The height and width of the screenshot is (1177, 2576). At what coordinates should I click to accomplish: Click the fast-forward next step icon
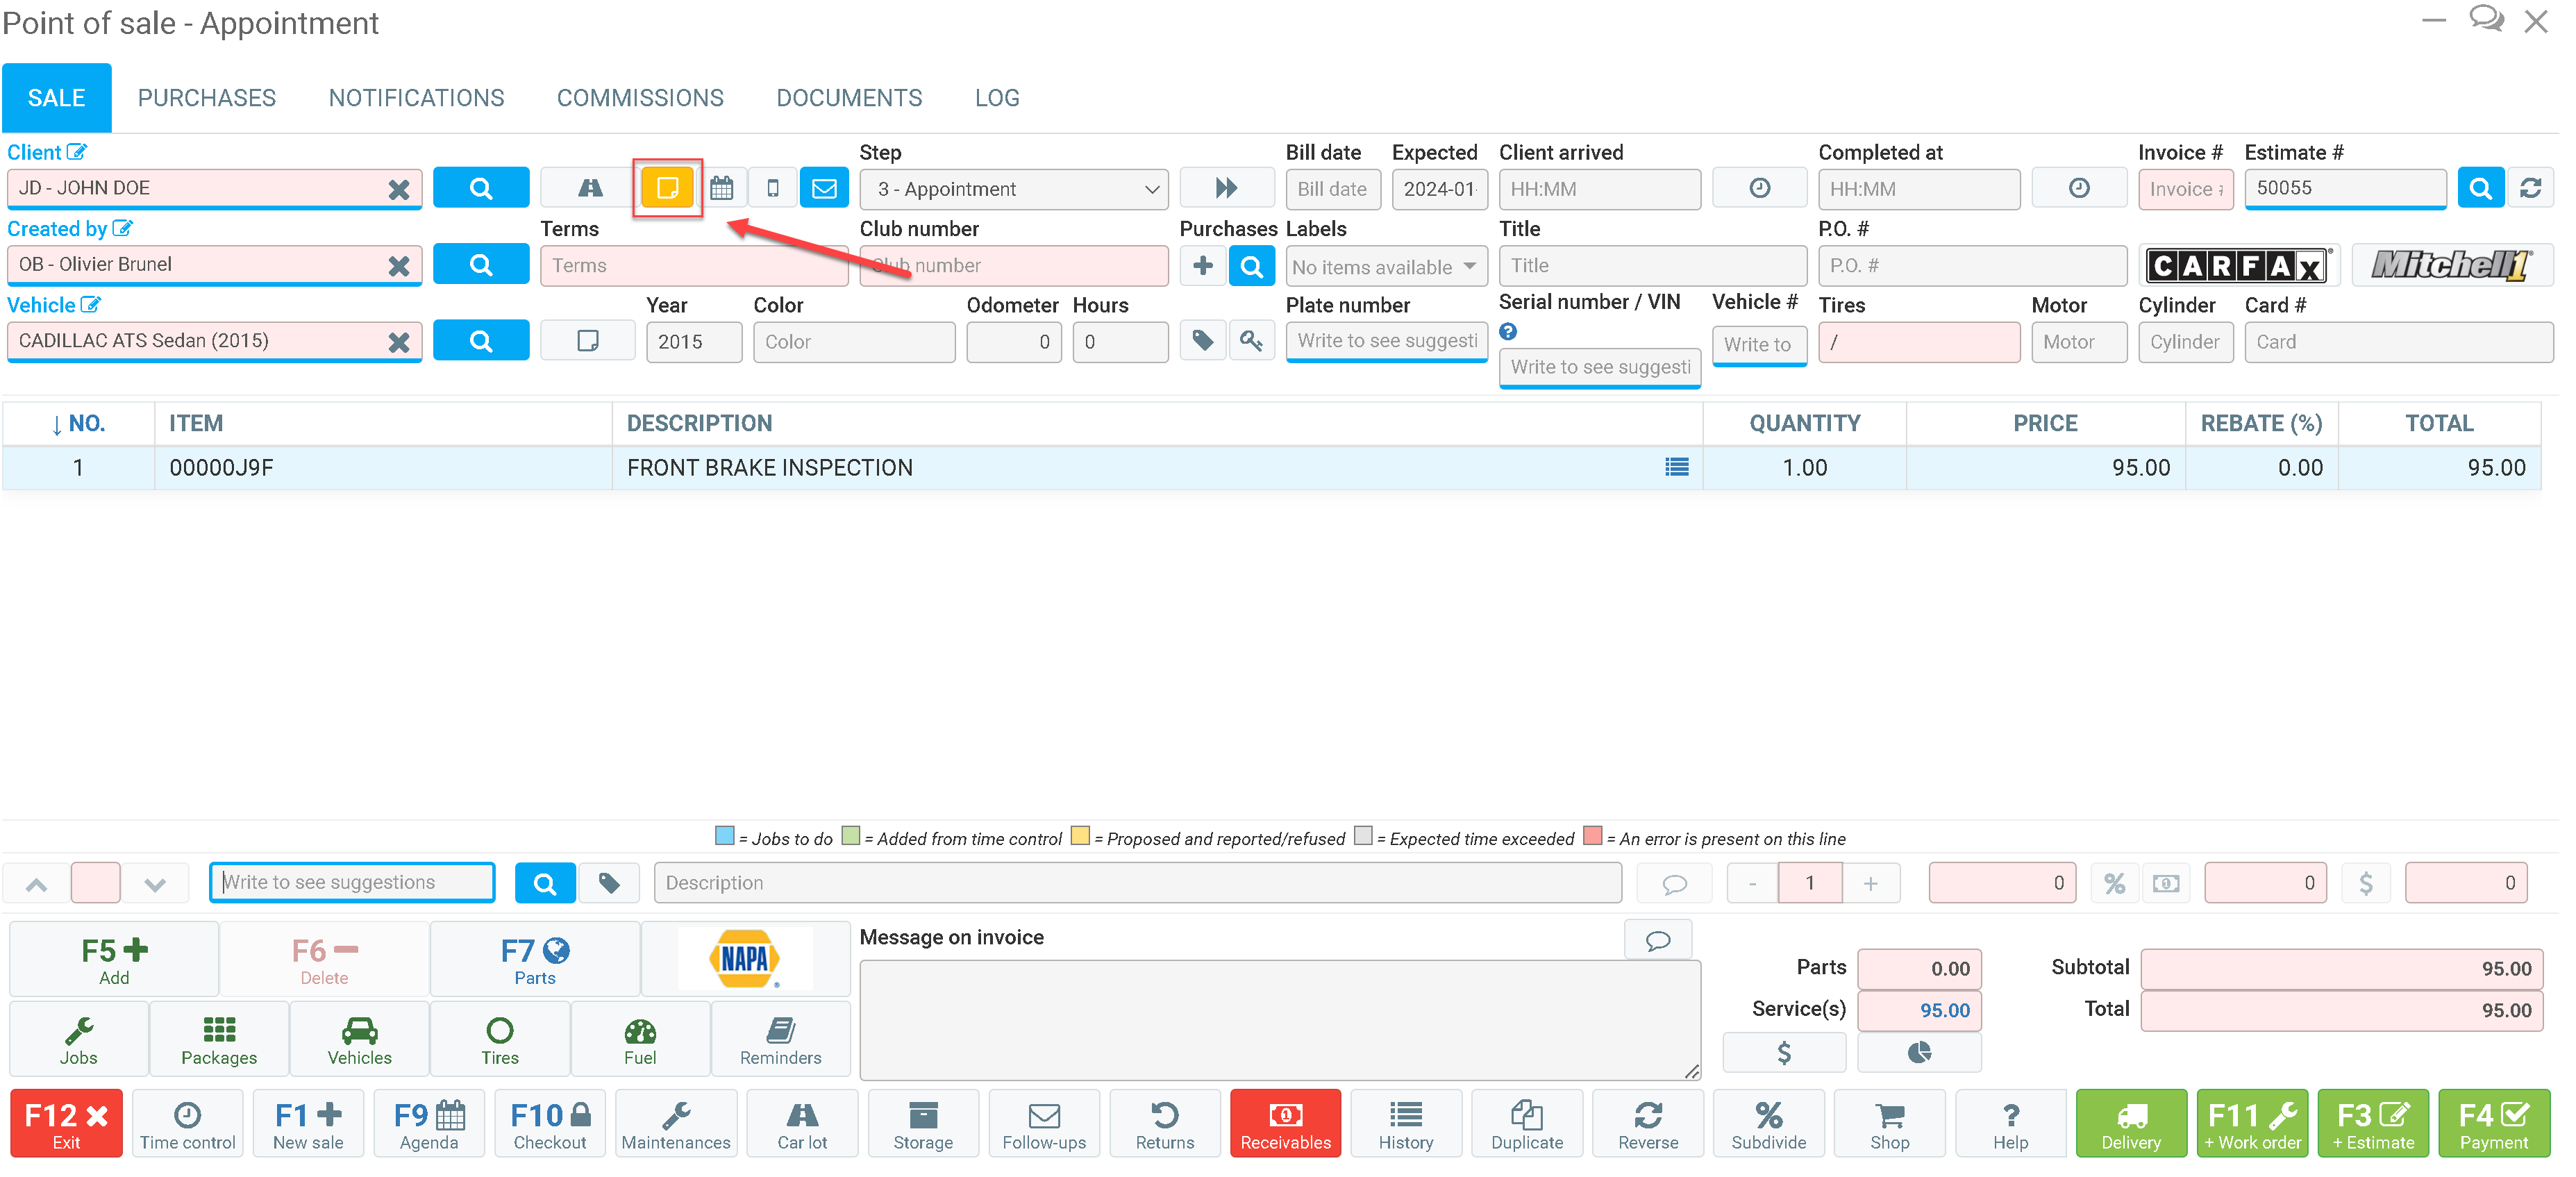point(1226,188)
